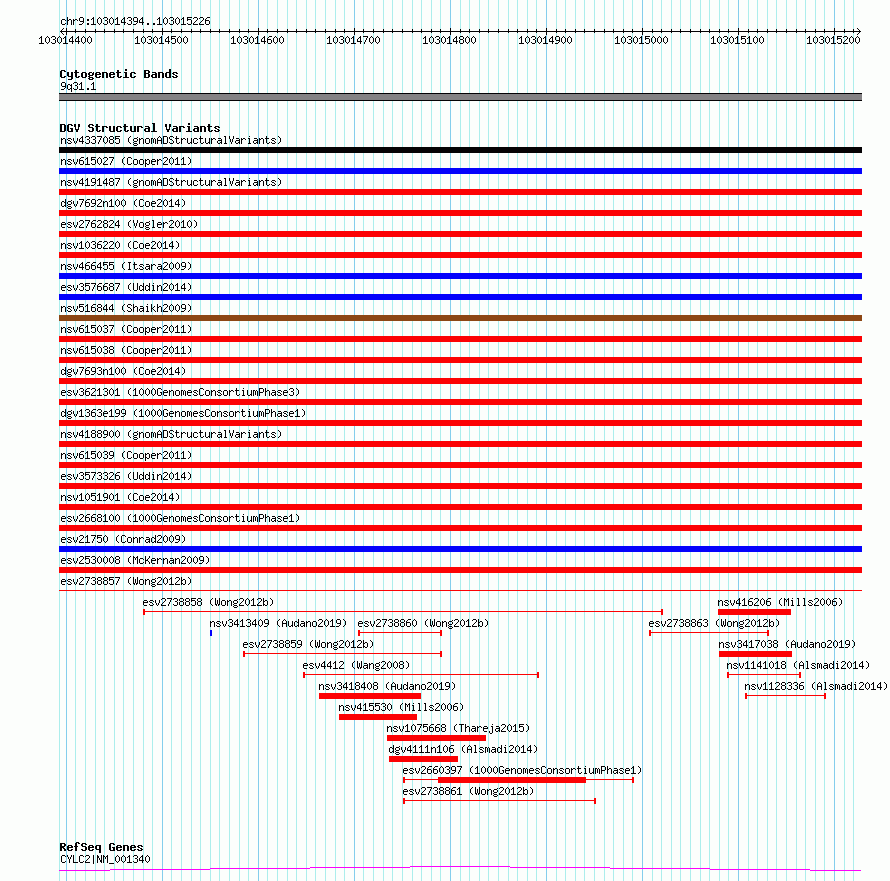Open nsv615038 (Cooper2011) variant

(x=126, y=350)
